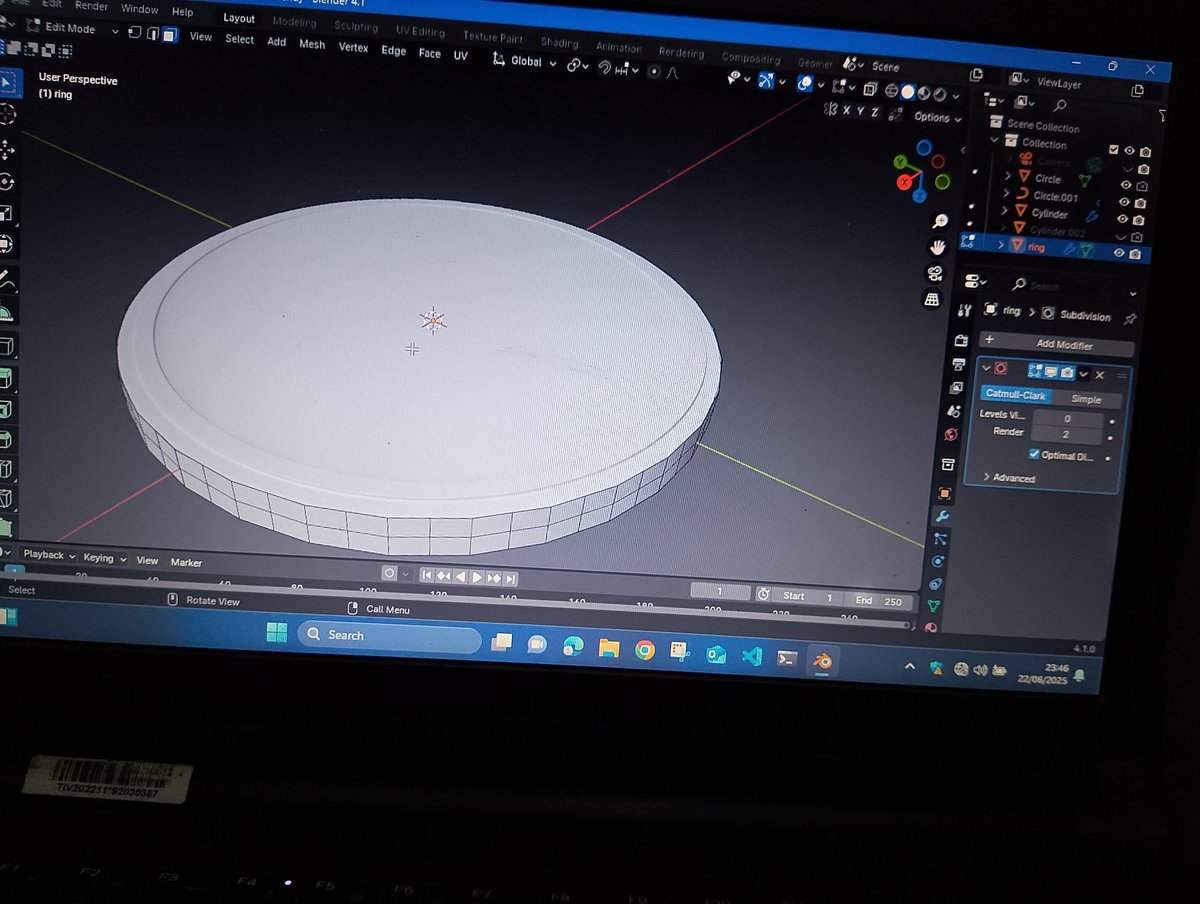Screen dimensions: 1200x904
Task: Toggle visibility of Circle.001
Action: (x=1125, y=201)
